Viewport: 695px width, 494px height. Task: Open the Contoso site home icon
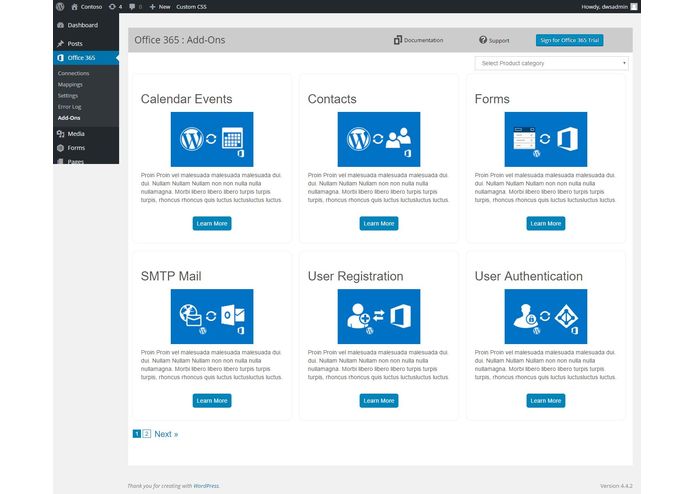pyautogui.click(x=74, y=7)
